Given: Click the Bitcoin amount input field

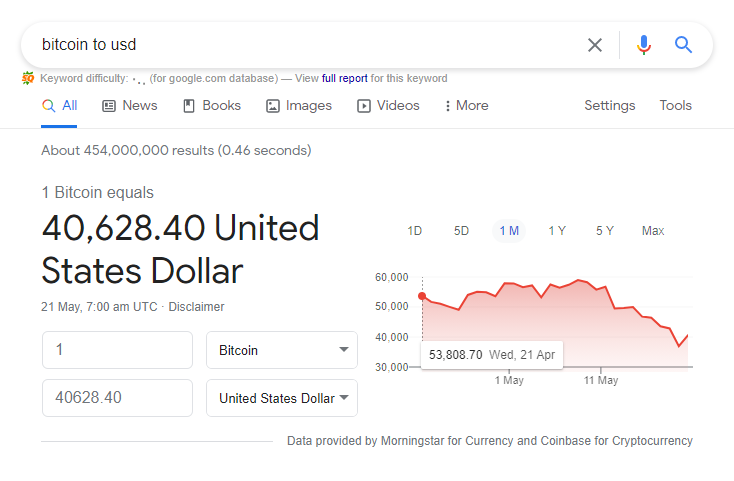Looking at the screenshot, I should (x=117, y=350).
